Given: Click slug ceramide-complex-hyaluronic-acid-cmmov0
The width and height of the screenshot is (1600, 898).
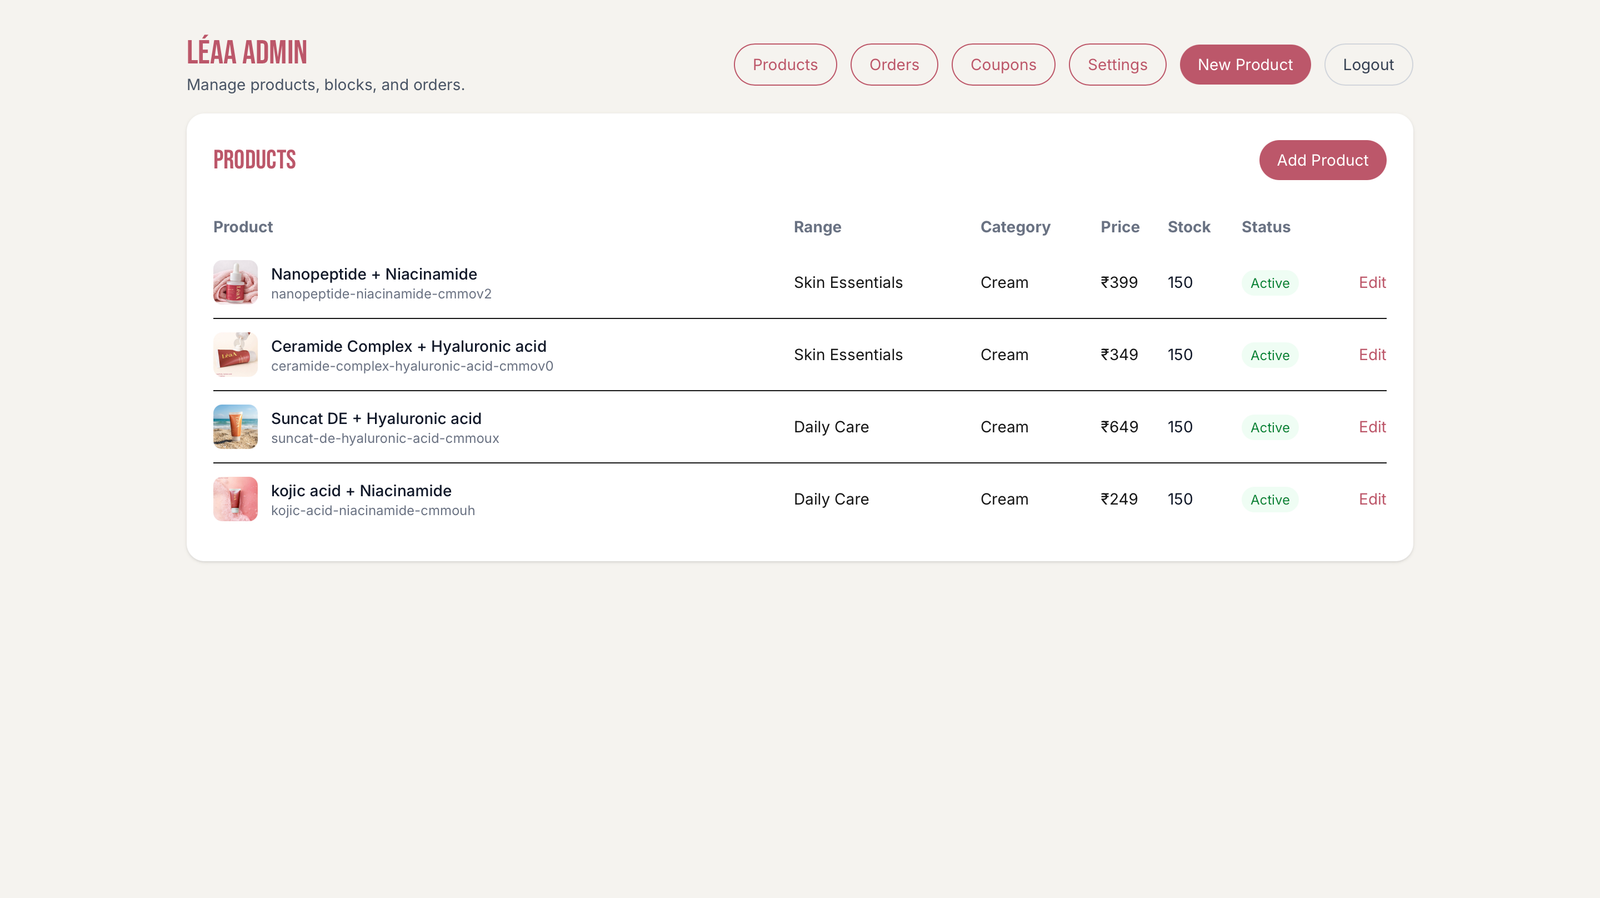Looking at the screenshot, I should [x=412, y=366].
